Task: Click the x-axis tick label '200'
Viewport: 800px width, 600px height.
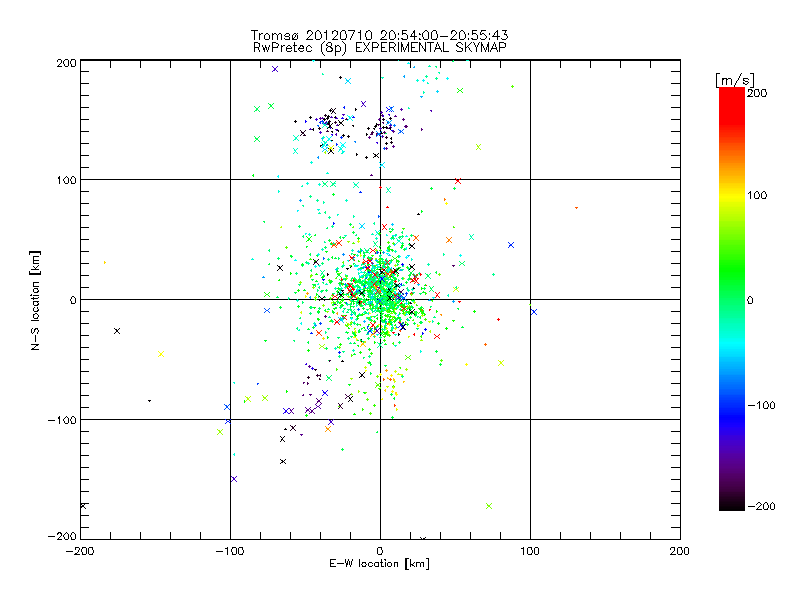Action: 680,551
